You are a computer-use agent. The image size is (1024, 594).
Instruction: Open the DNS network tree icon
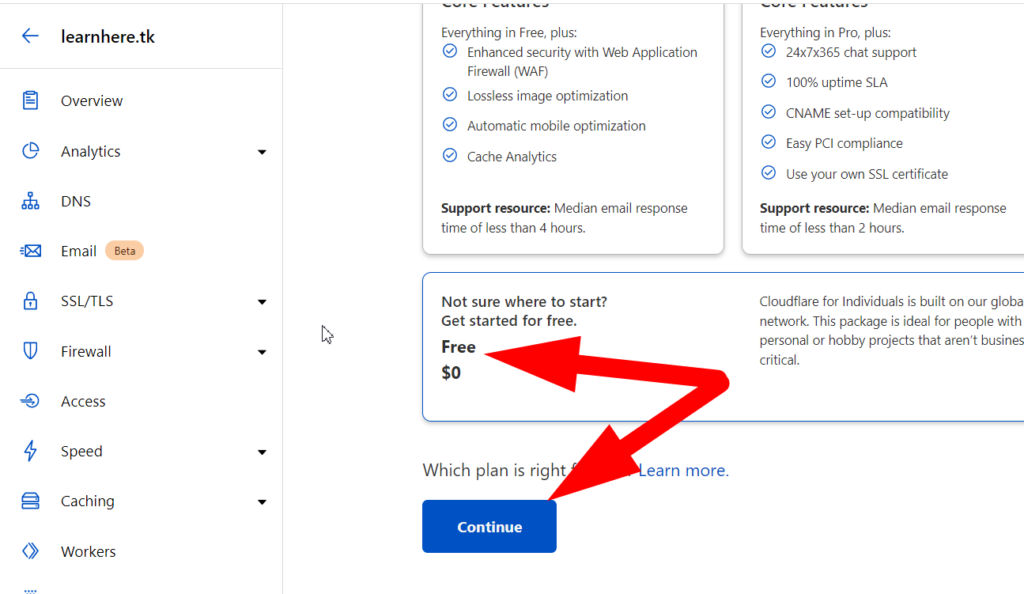pyautogui.click(x=30, y=201)
